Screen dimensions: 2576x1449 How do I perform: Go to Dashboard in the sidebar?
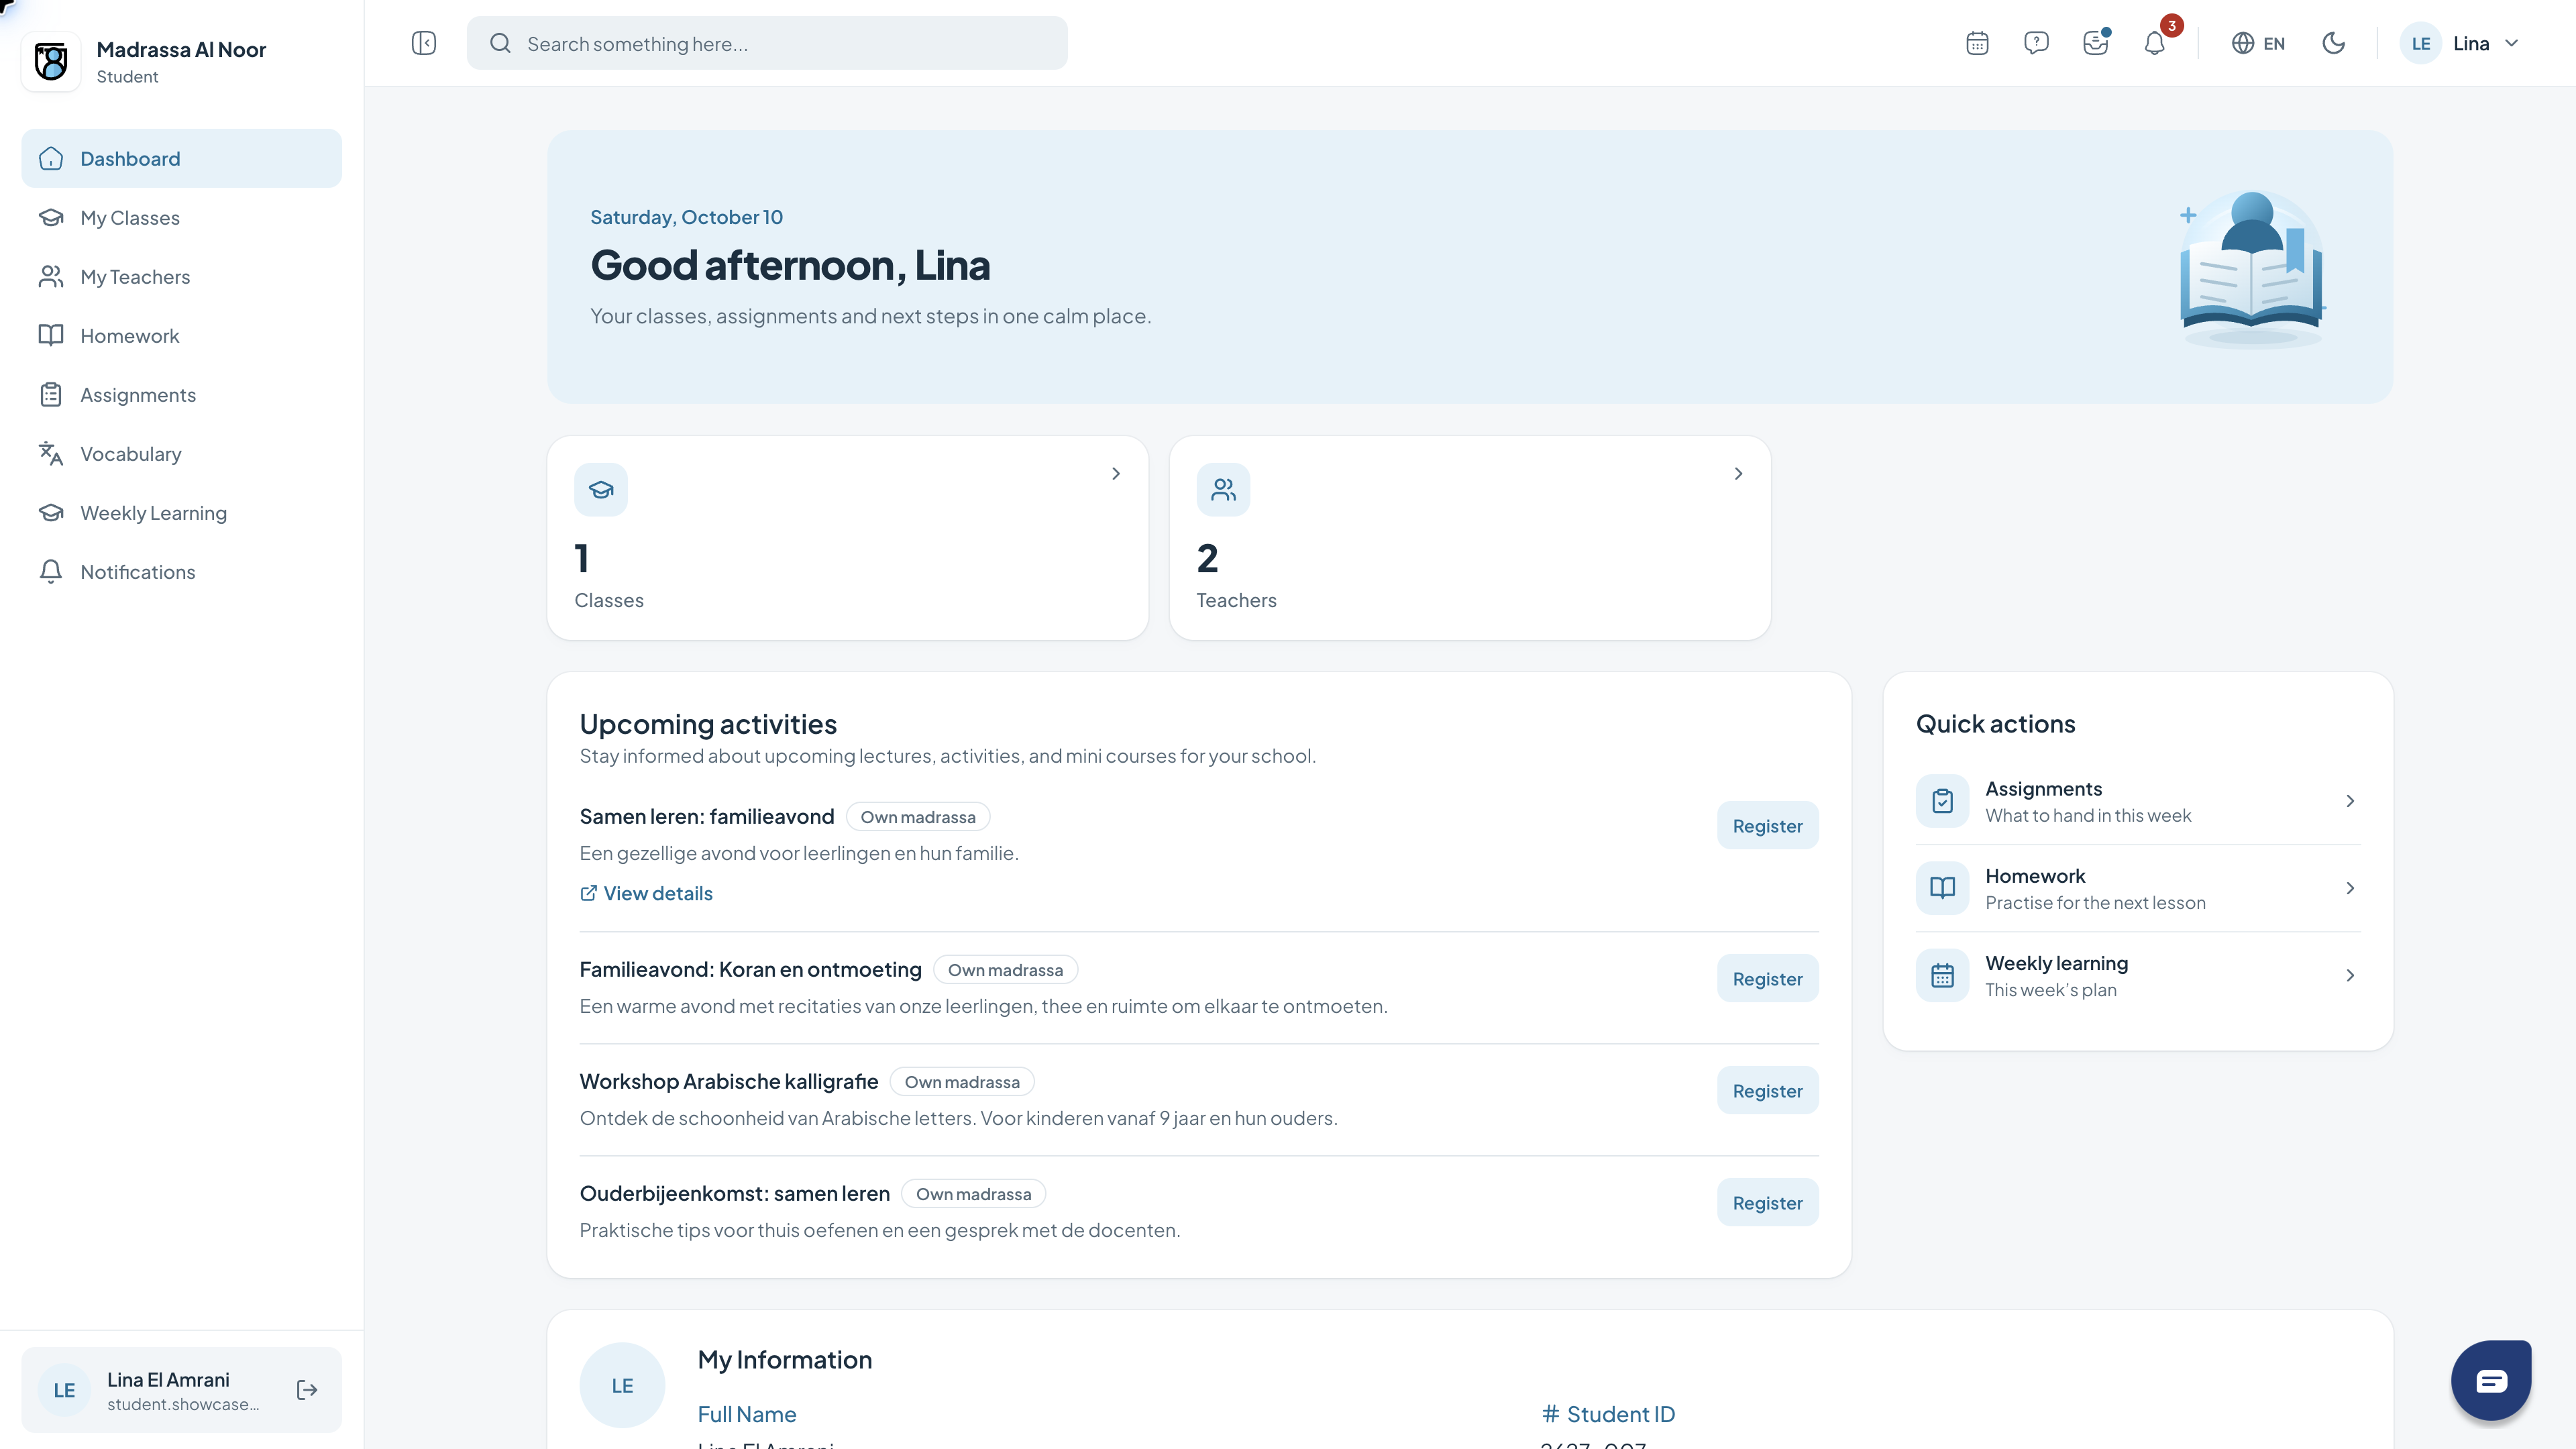pyautogui.click(x=181, y=158)
